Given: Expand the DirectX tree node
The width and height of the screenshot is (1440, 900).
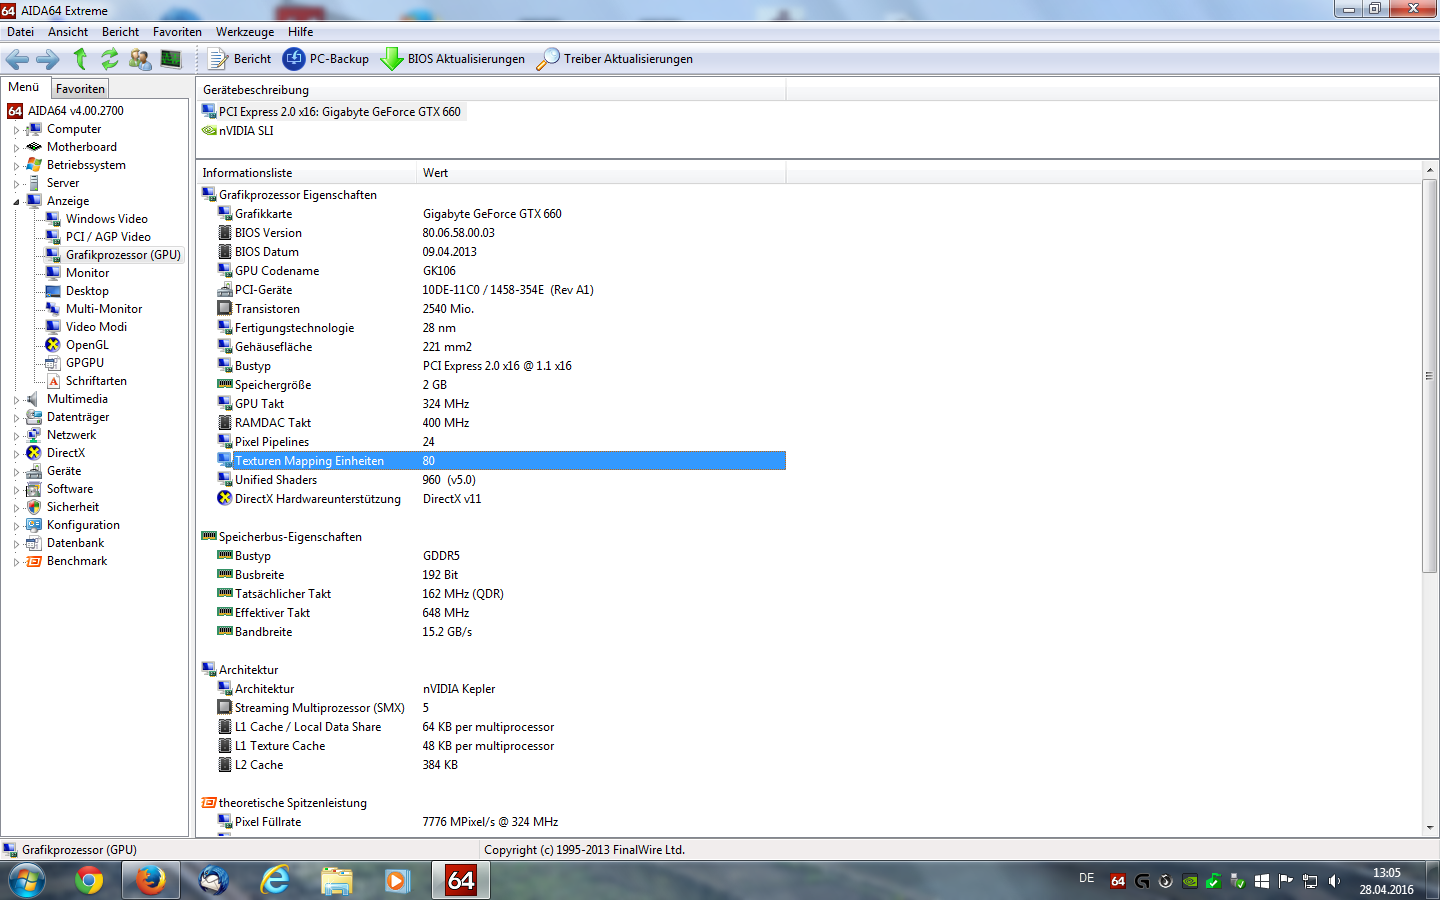Looking at the screenshot, I should point(16,454).
